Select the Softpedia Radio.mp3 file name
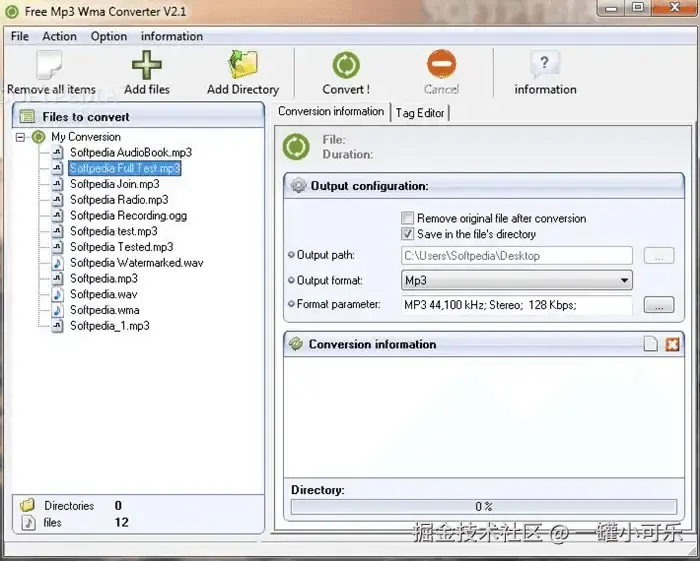Image resolution: width=700 pixels, height=561 pixels. [x=119, y=199]
